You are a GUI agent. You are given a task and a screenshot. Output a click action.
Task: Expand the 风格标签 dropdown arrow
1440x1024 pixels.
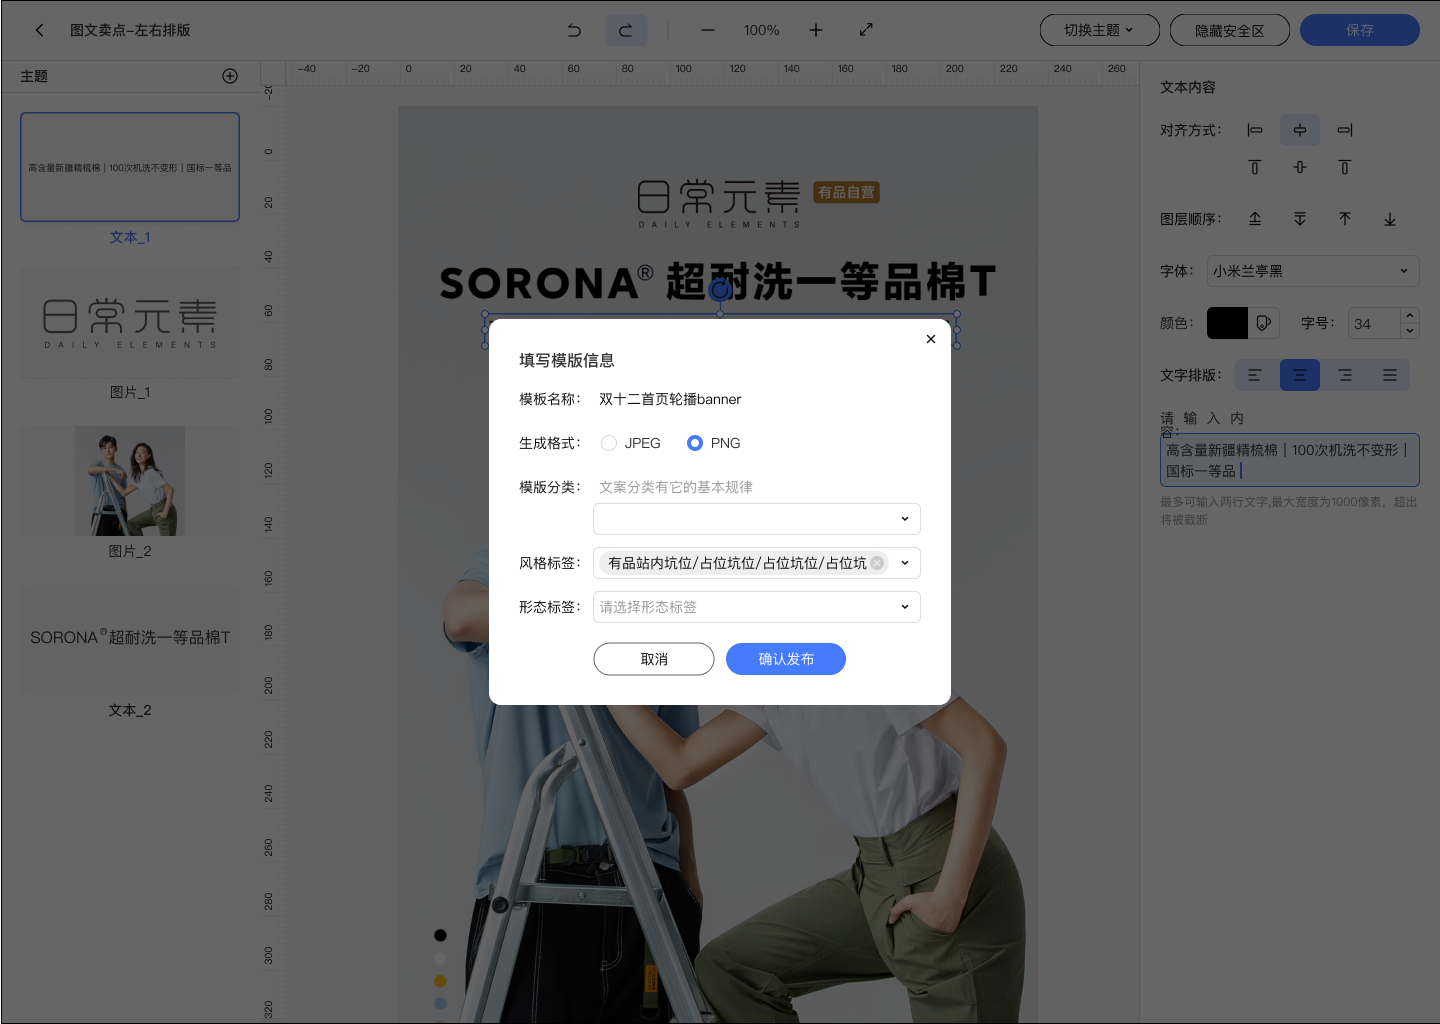click(905, 563)
